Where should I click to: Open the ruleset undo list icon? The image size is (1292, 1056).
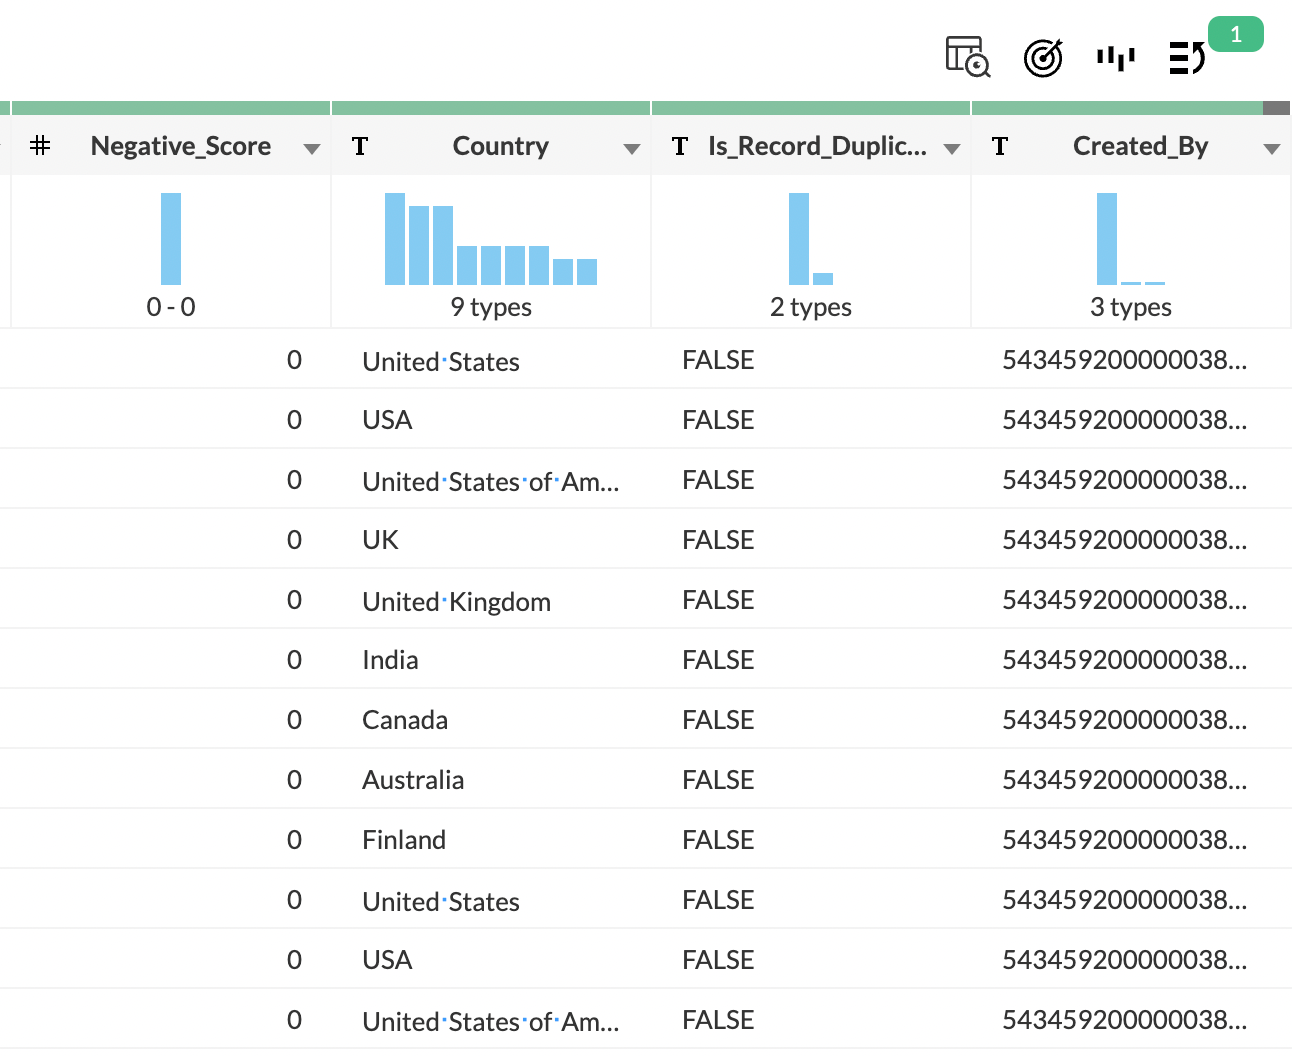point(1187,58)
